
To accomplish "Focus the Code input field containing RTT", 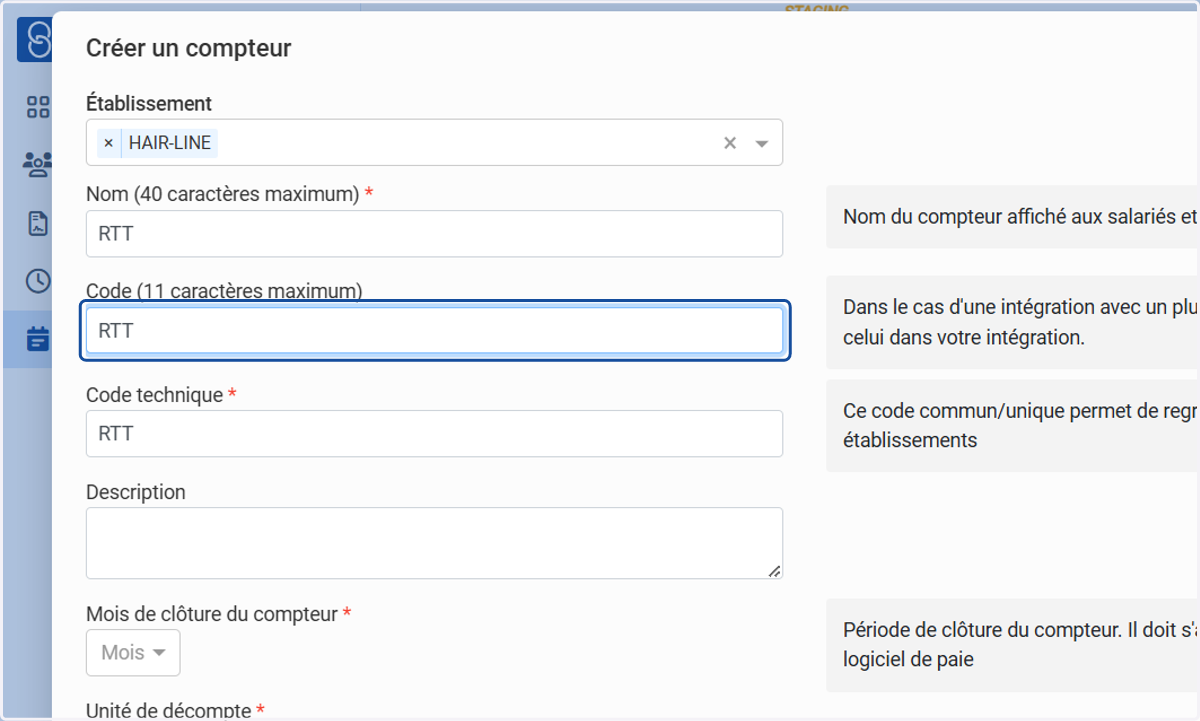I will 434,331.
